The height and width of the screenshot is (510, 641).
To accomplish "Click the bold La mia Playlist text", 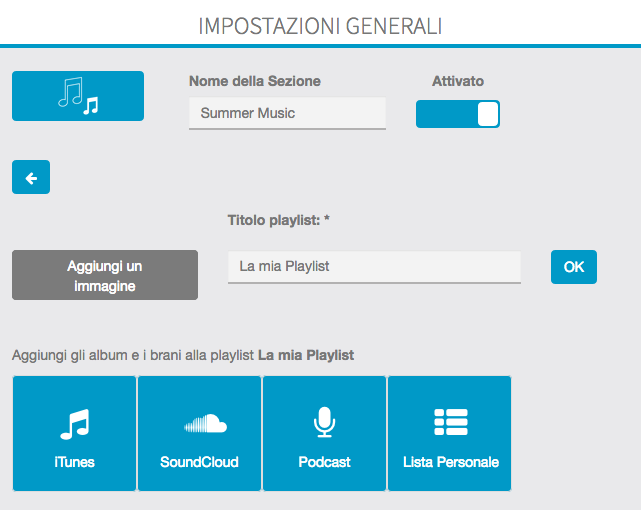I will tap(306, 355).
